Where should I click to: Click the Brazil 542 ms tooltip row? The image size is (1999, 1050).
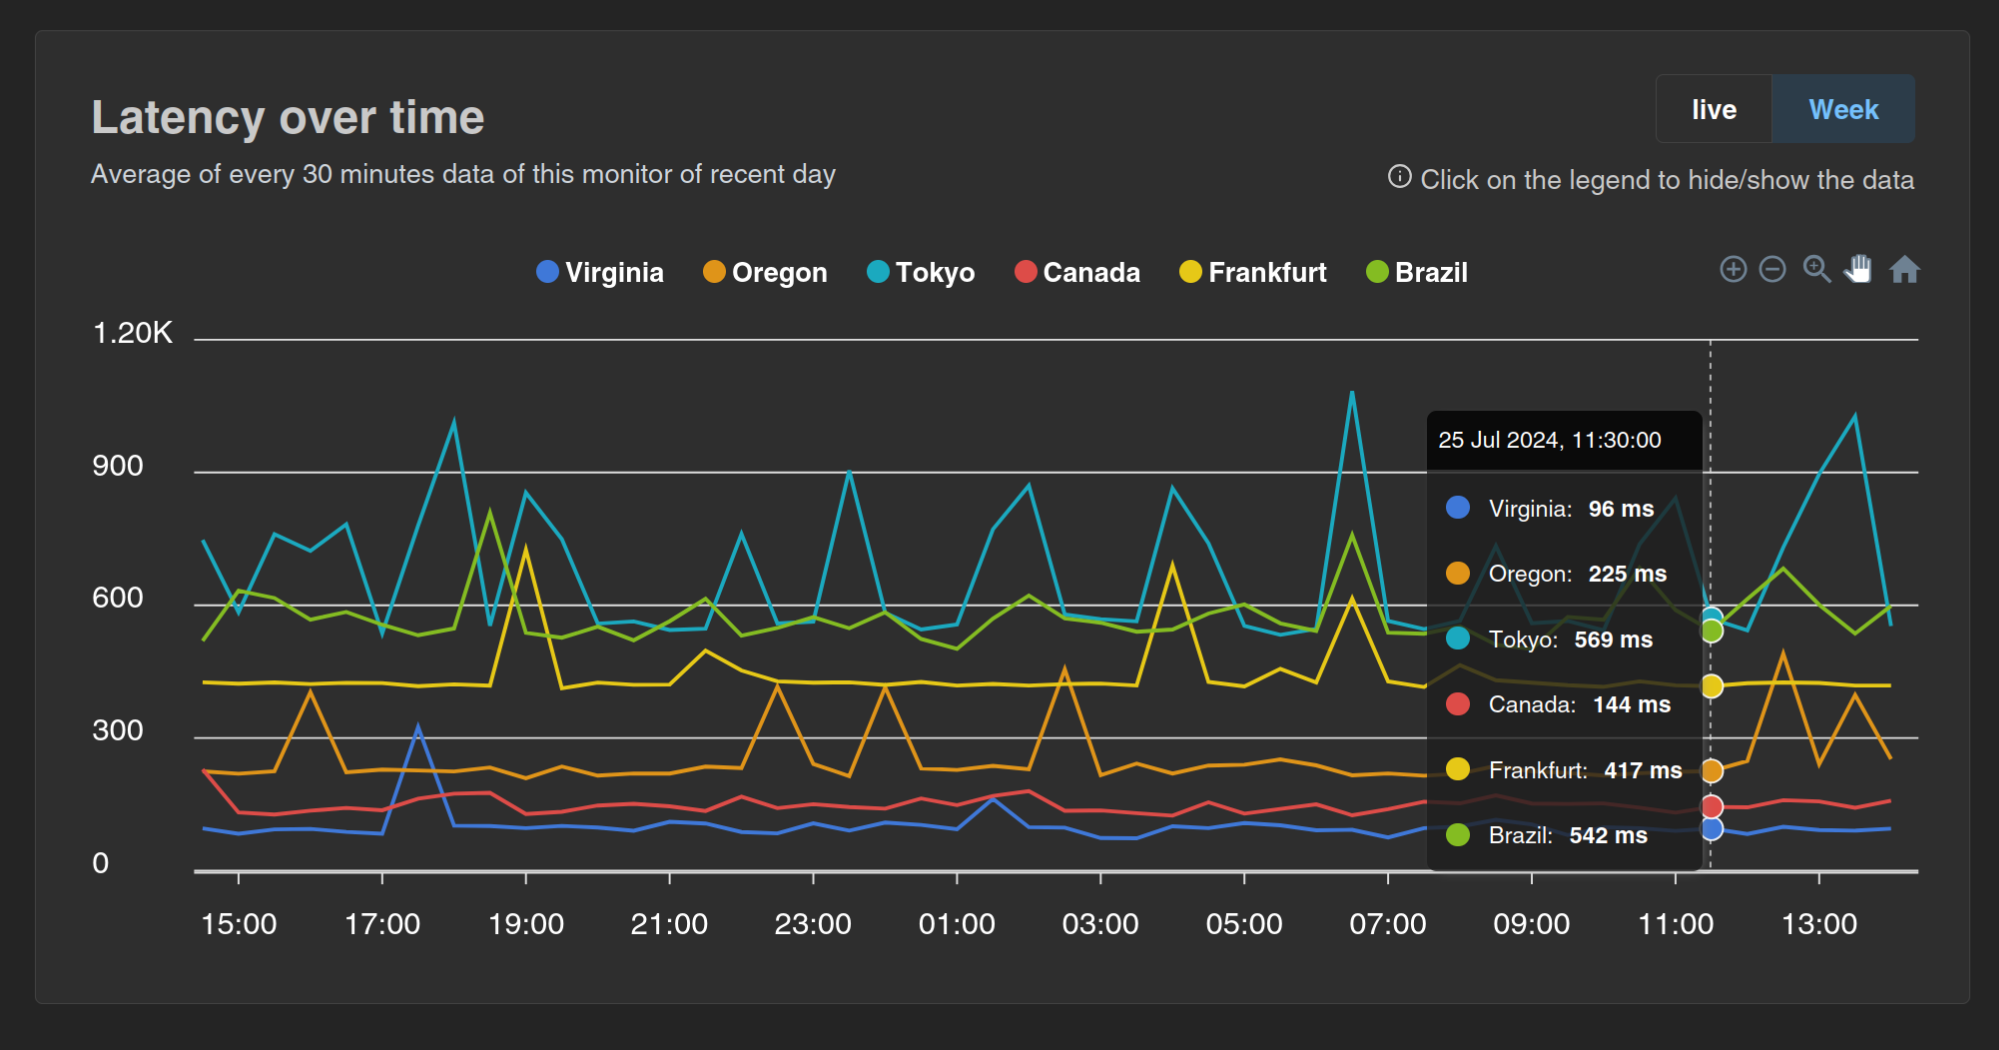[x=1564, y=835]
